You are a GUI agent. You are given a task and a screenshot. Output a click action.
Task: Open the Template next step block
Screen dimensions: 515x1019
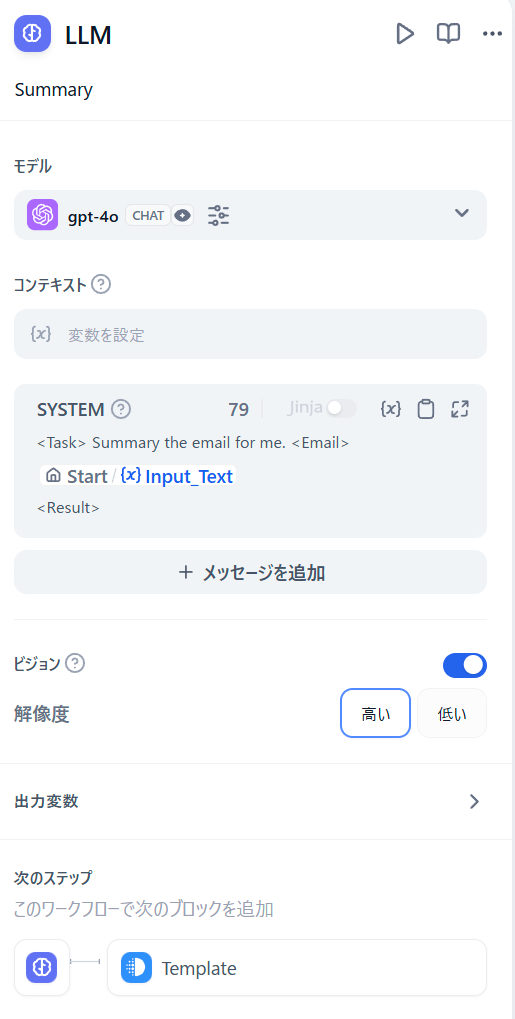[297, 968]
